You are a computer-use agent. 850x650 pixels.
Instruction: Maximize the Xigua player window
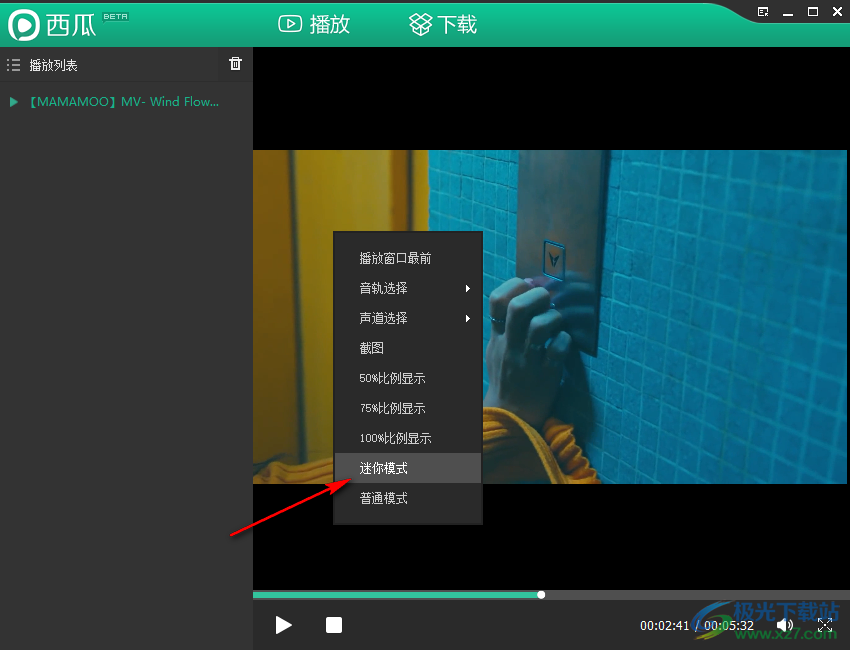(813, 12)
